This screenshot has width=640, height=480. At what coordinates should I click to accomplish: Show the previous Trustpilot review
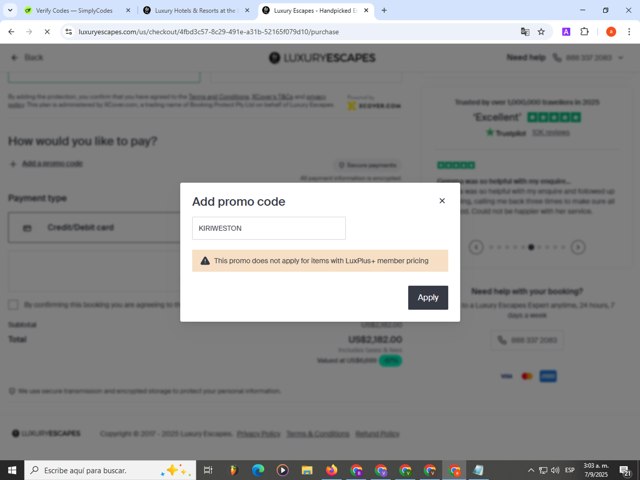coord(476,247)
